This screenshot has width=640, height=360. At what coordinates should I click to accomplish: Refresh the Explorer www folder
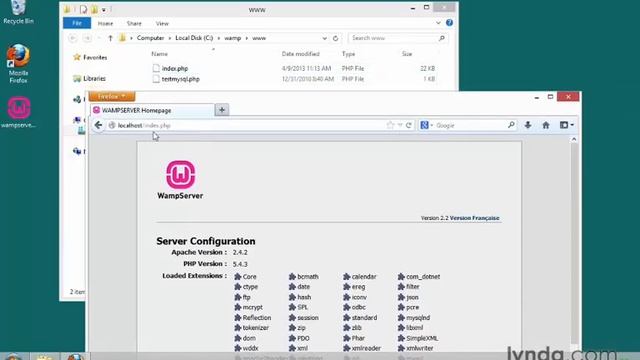pos(336,38)
